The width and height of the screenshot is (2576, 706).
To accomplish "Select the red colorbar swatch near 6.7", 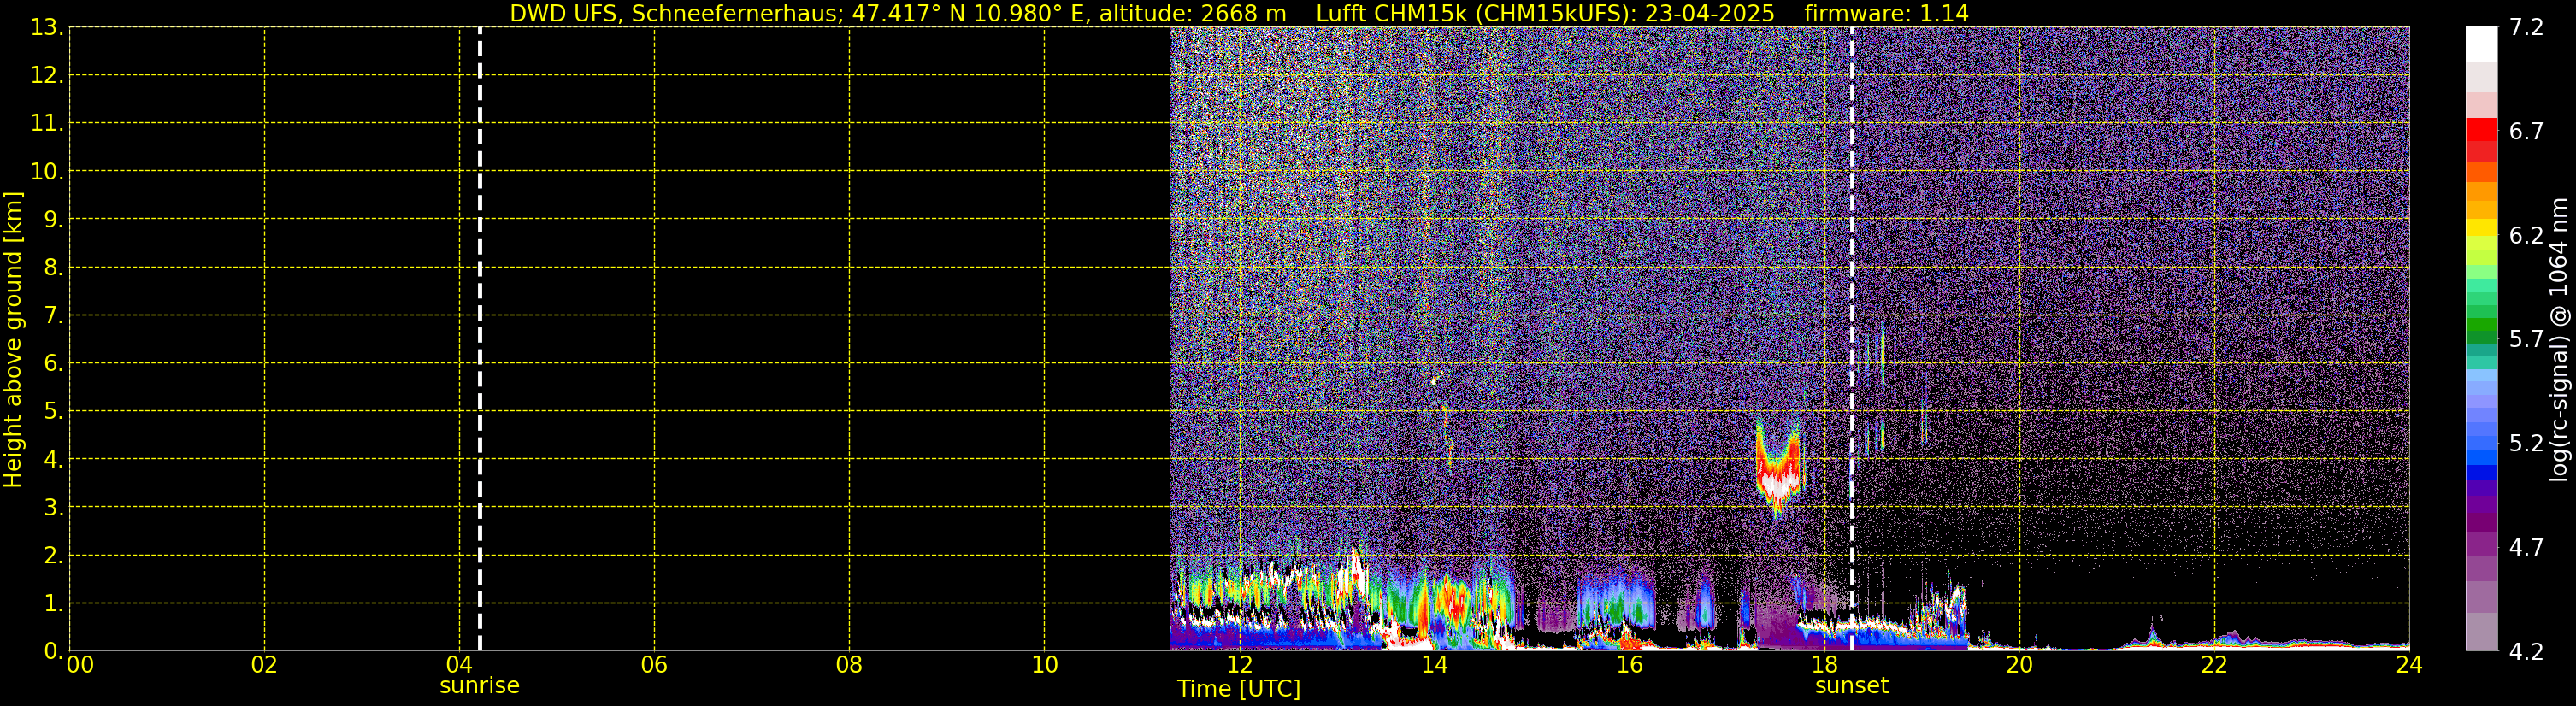I will coord(2481,129).
